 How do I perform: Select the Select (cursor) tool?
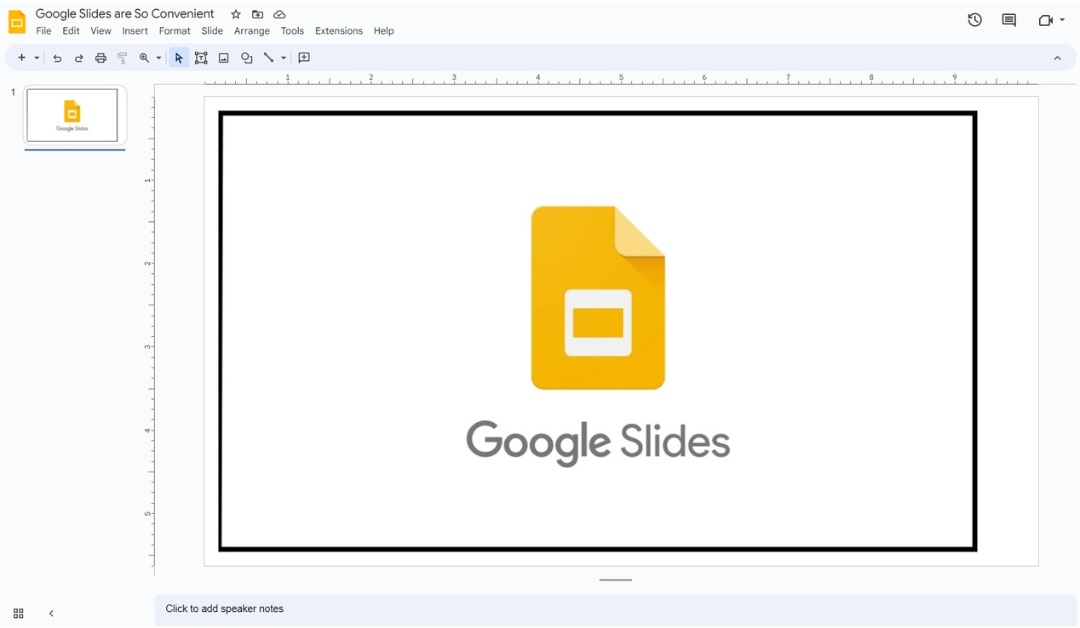point(178,57)
